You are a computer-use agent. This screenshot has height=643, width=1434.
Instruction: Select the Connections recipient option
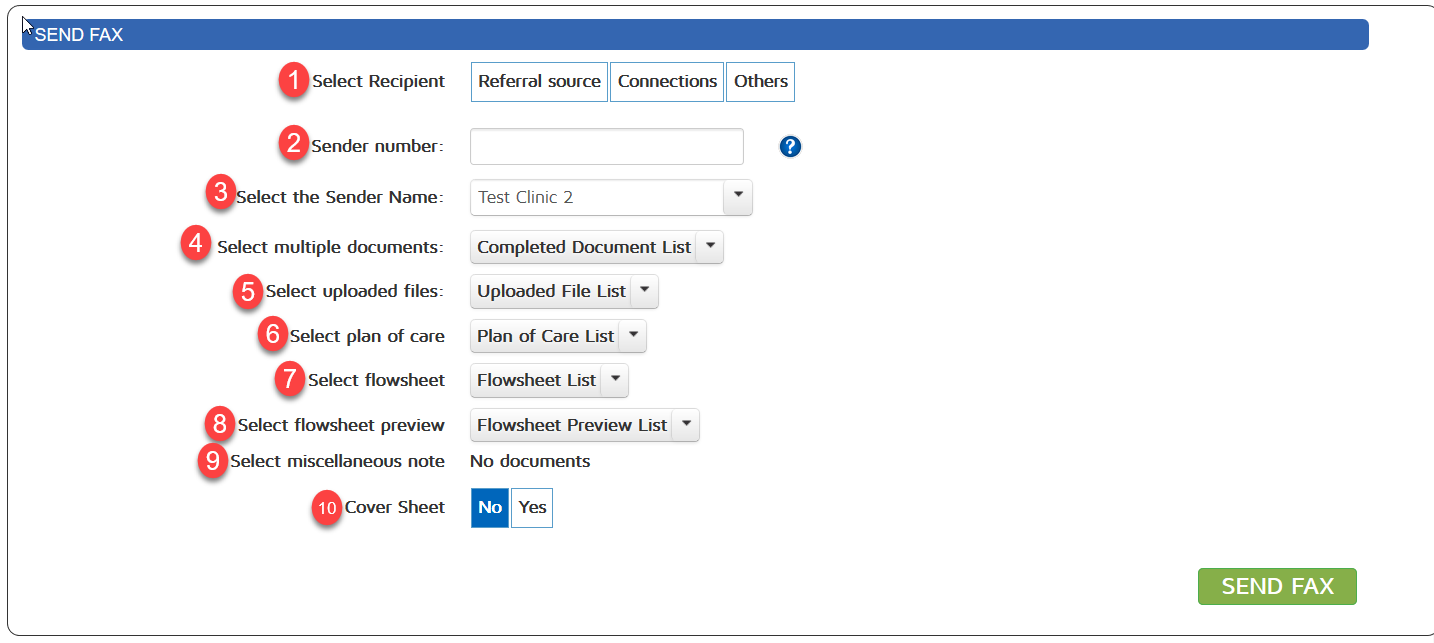point(667,82)
